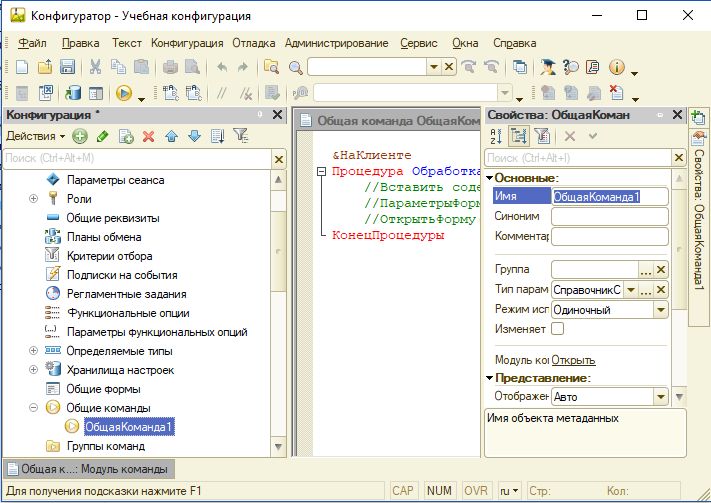The image size is (711, 503).
Task: Toggle the OVR mode indicator in status bar
Action: pos(476,491)
